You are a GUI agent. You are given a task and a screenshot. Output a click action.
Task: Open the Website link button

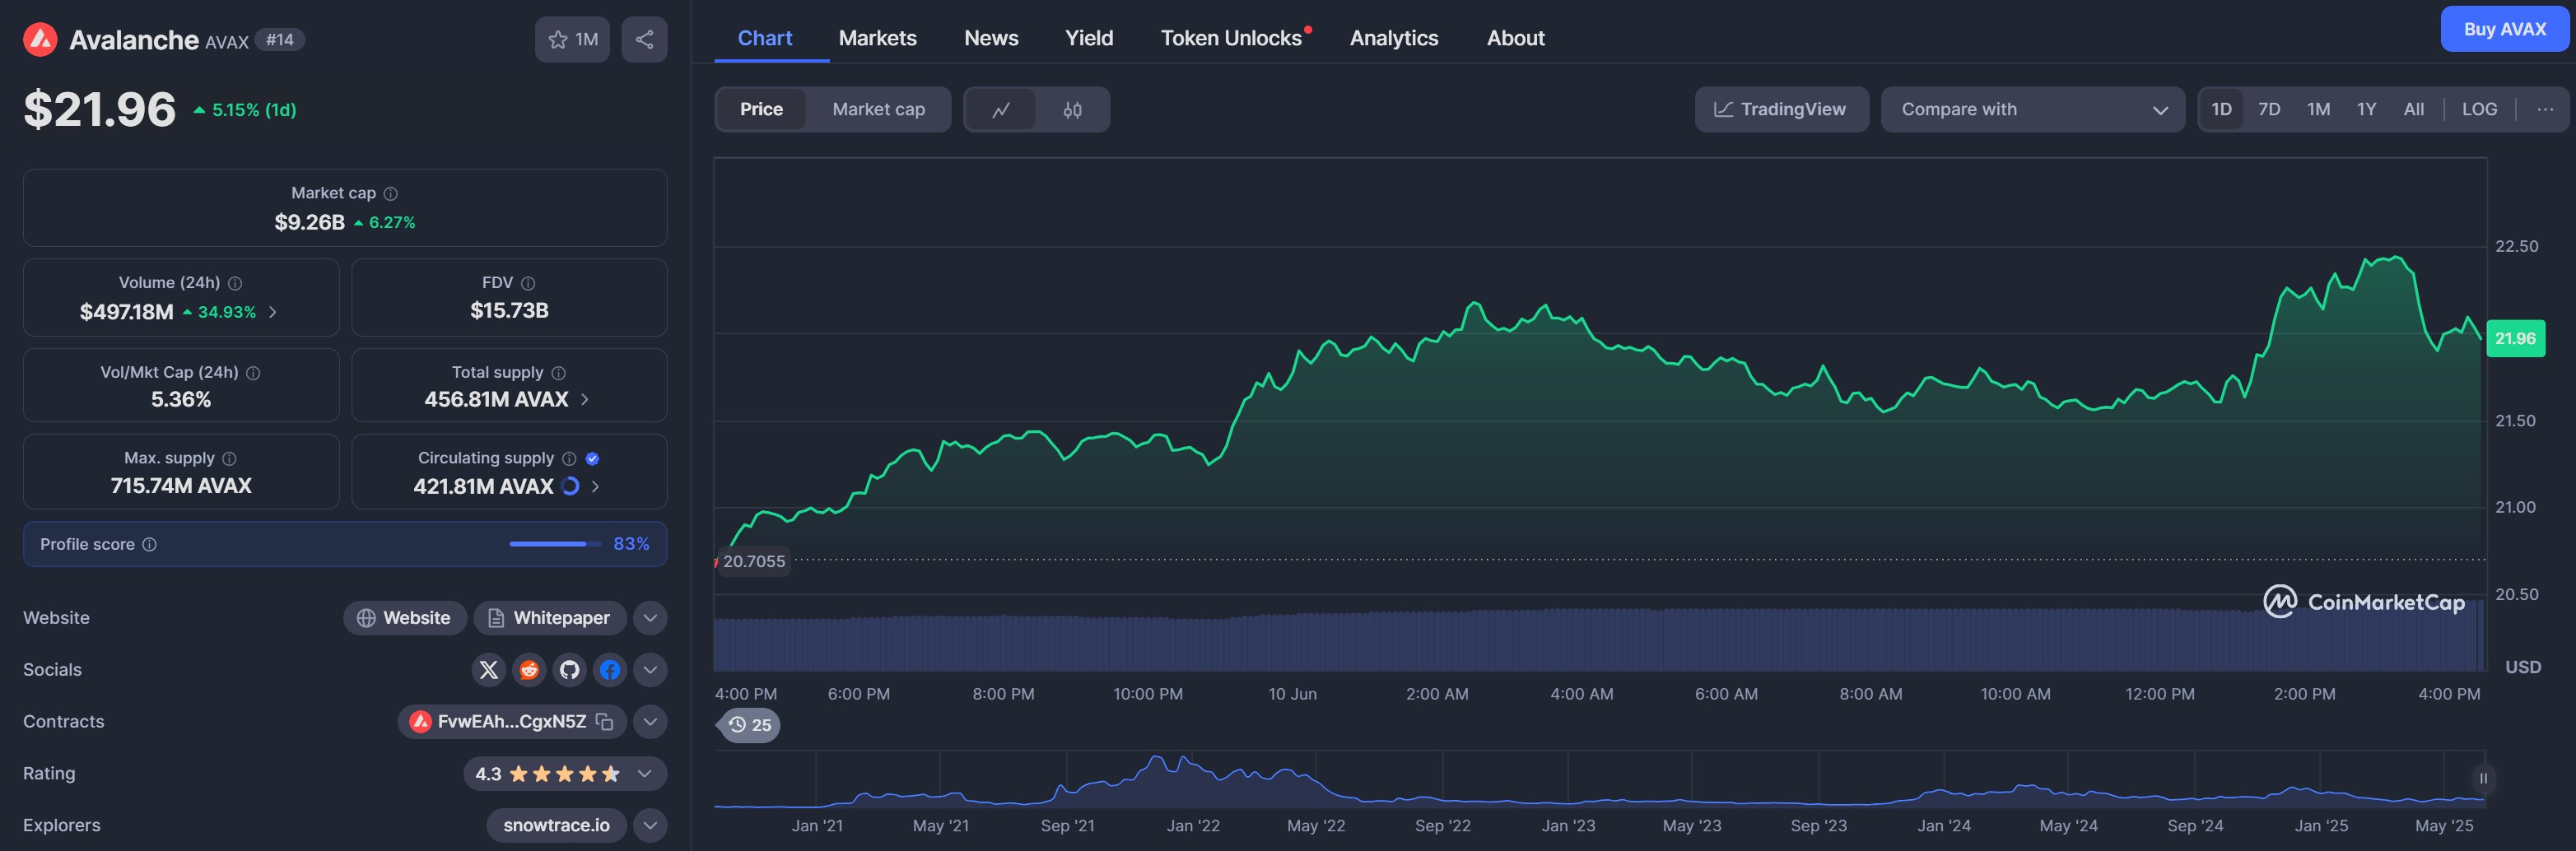pyautogui.click(x=404, y=619)
